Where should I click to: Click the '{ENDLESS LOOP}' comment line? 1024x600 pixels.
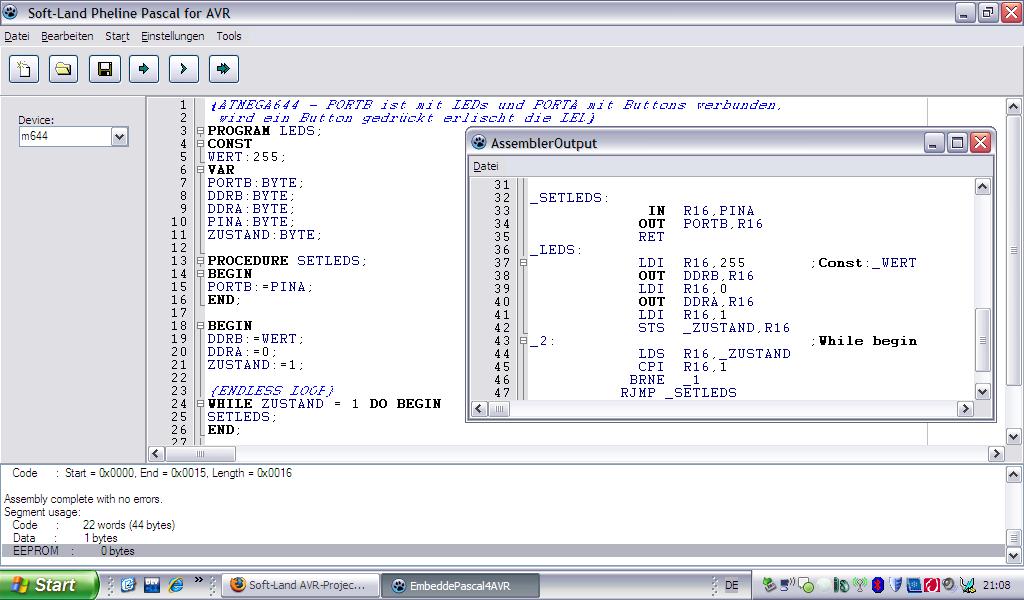coord(272,390)
